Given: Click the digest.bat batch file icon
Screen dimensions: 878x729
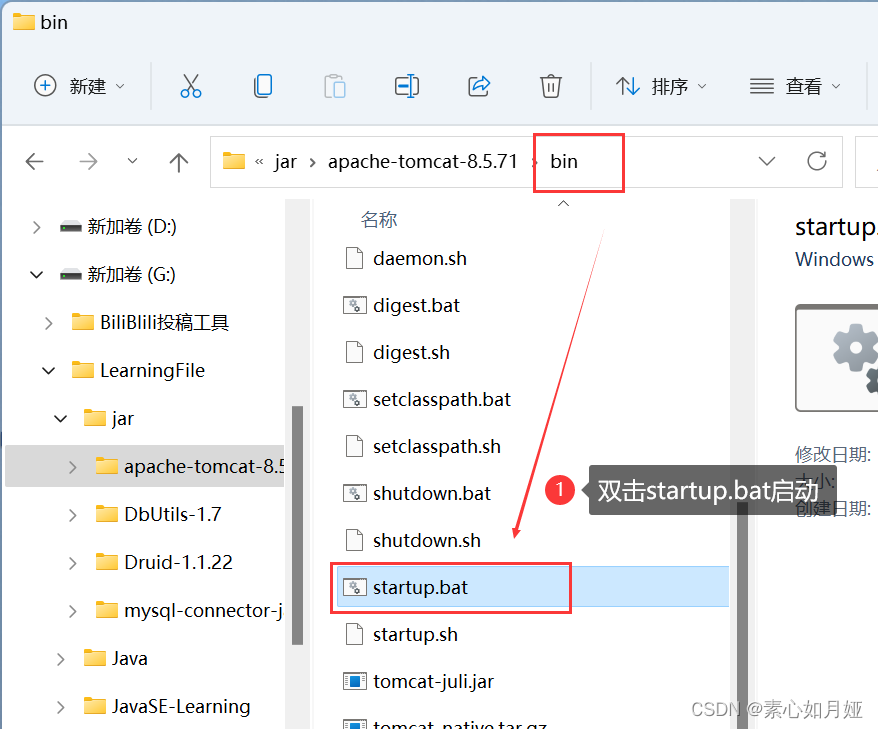Looking at the screenshot, I should [354, 306].
